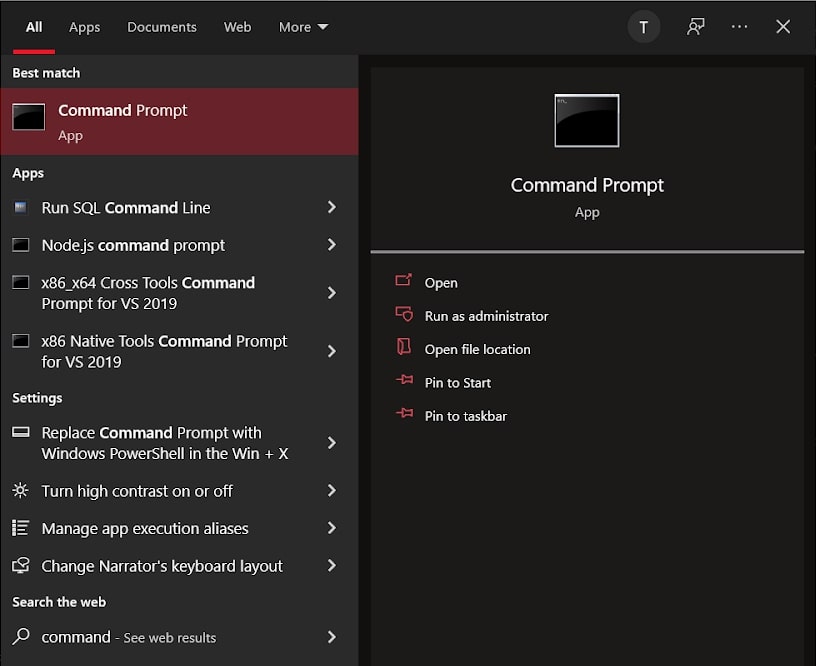
Task: Click the Run as administrator shield icon
Action: [x=404, y=314]
